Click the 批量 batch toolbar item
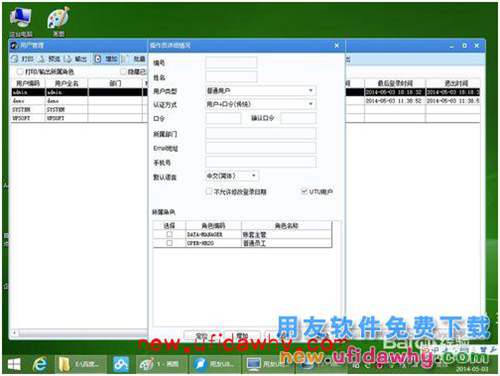 135,59
